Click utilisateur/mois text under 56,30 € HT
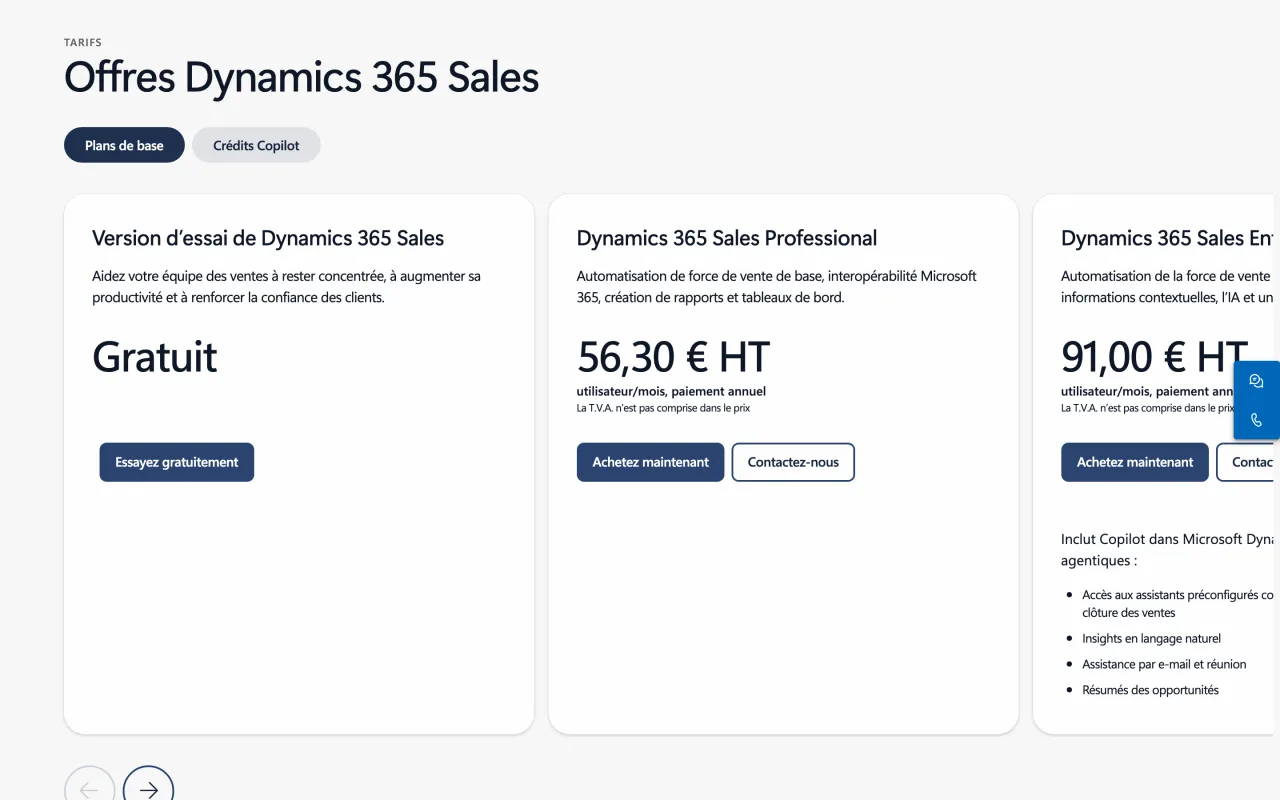The height and width of the screenshot is (800, 1280). pos(671,392)
